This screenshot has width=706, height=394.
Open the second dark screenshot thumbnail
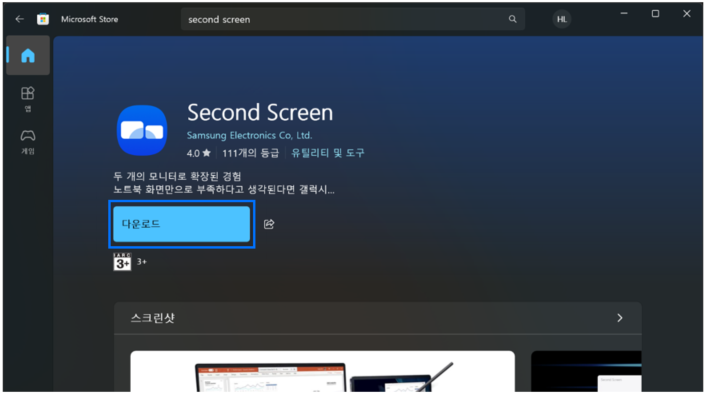click(586, 371)
